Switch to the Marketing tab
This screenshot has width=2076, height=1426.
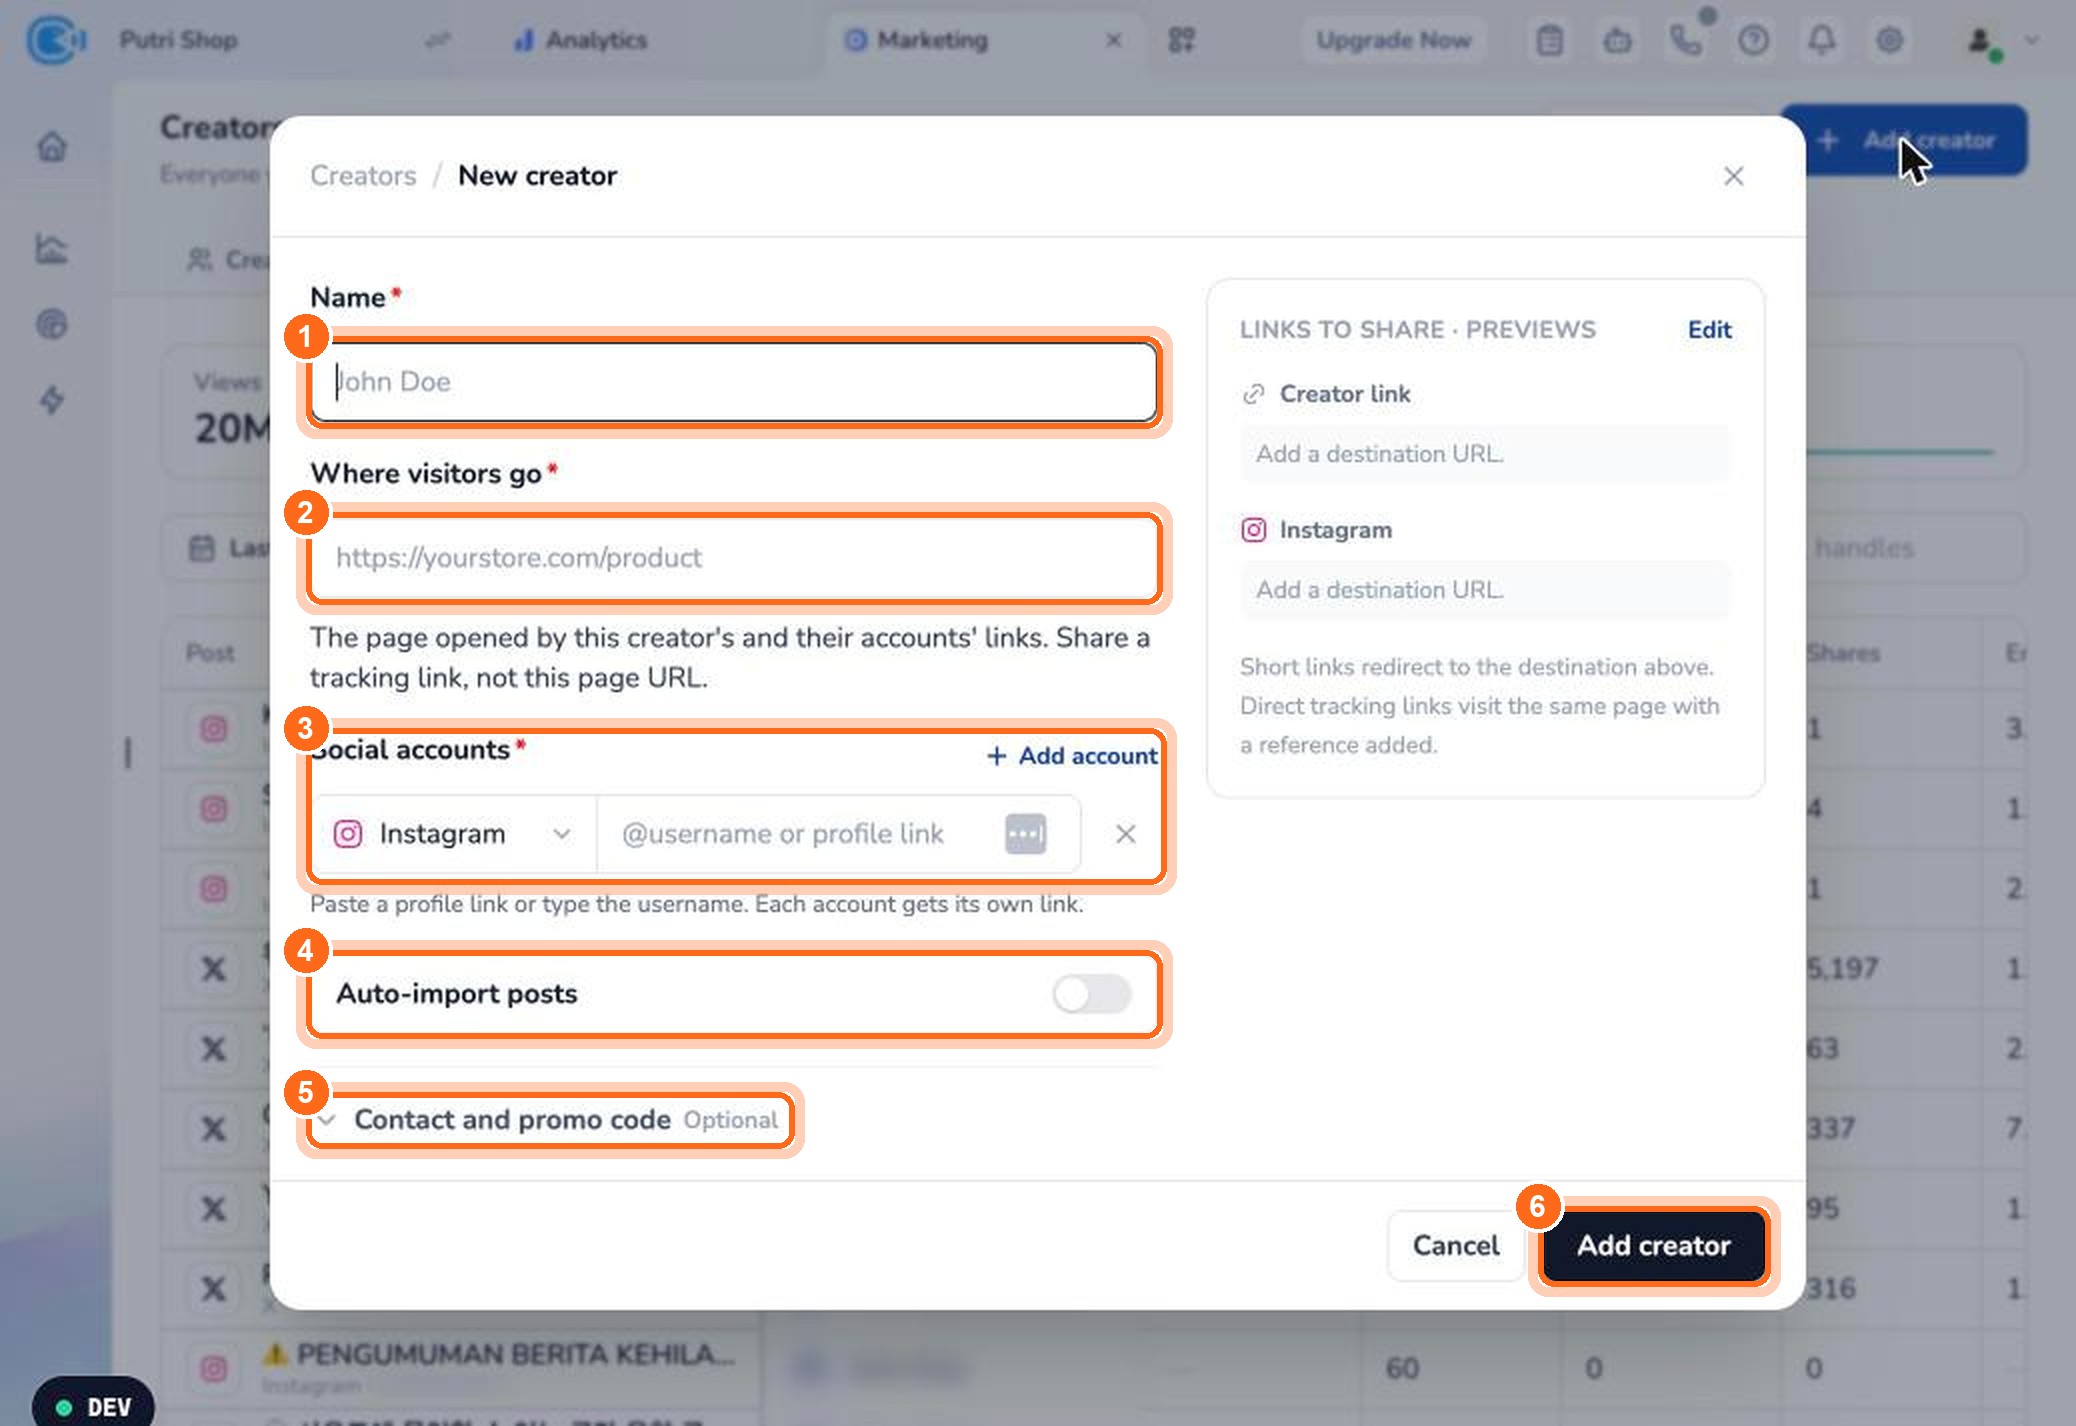pos(918,40)
